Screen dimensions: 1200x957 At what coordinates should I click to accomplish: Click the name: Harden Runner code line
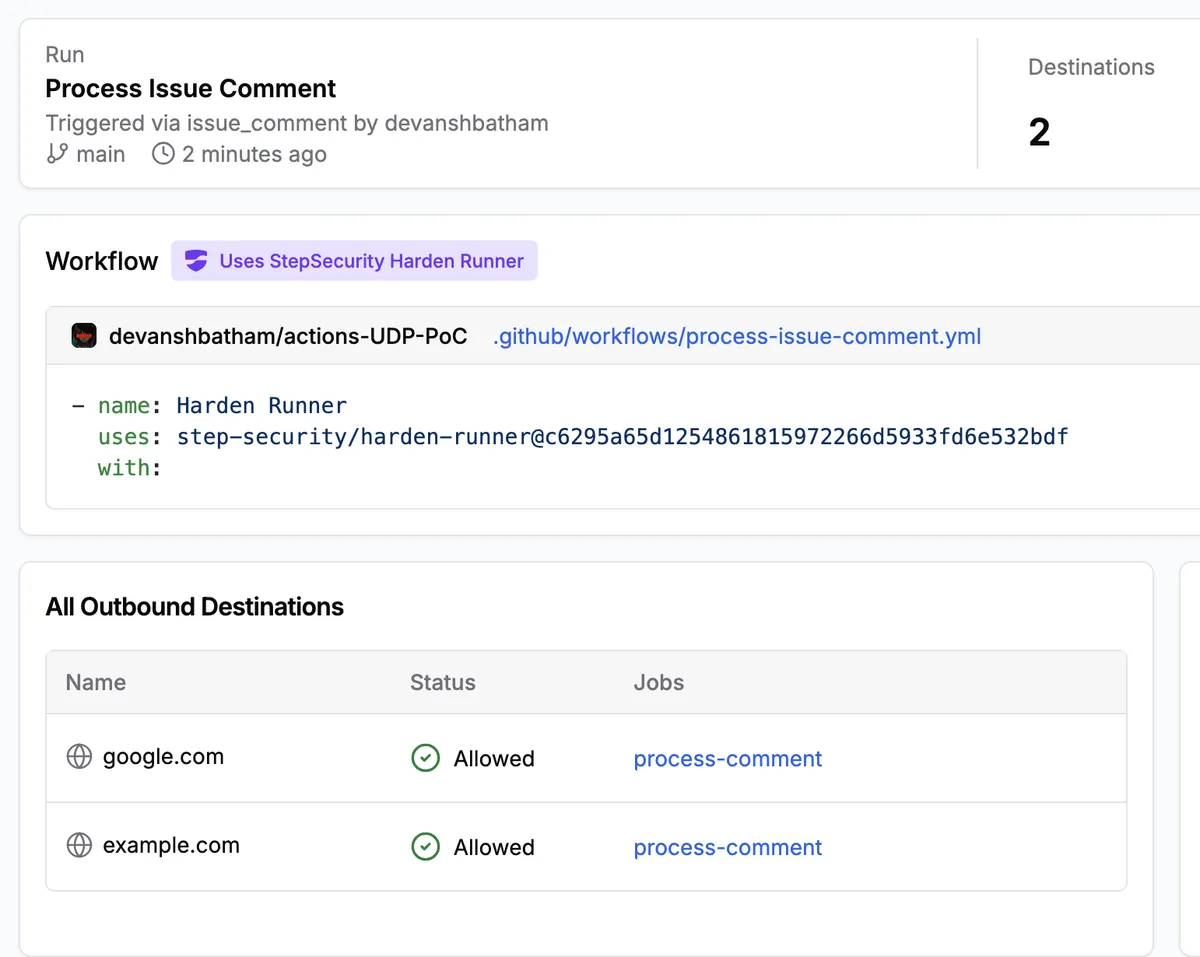coord(210,405)
